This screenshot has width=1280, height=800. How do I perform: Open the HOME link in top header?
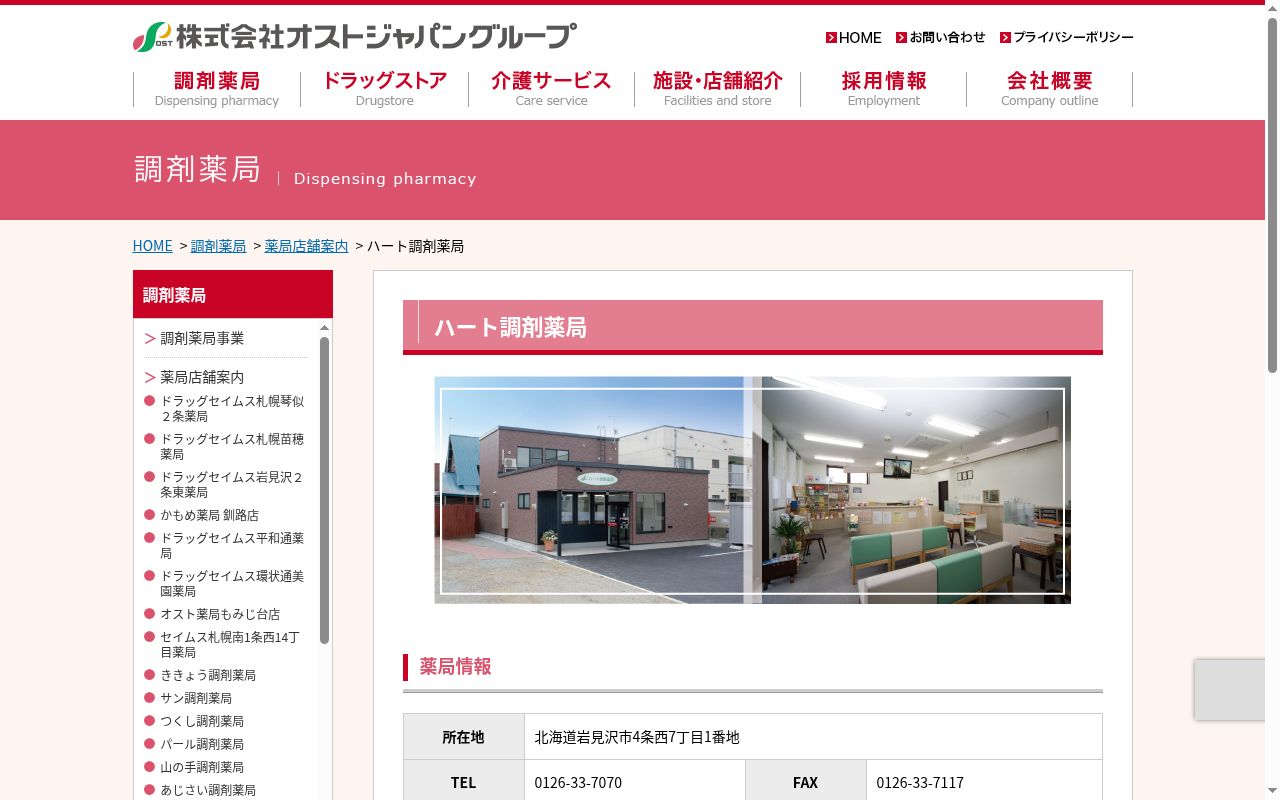[x=853, y=37]
